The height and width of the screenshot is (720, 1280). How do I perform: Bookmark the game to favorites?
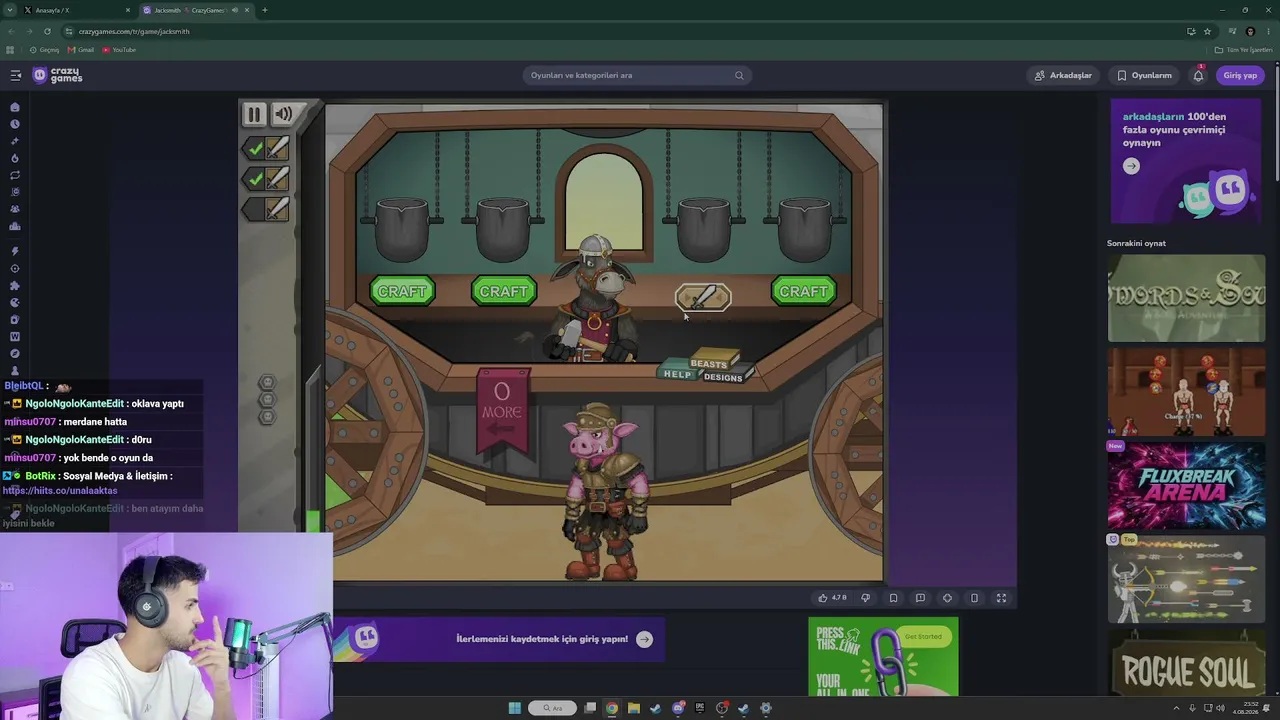coord(893,598)
